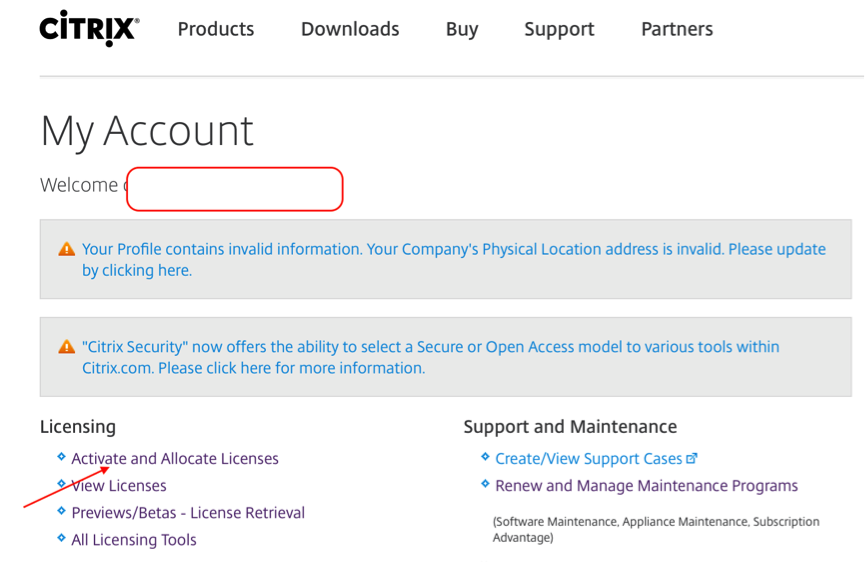Click the Citrix logo
This screenshot has width=865, height=562.
(x=89, y=29)
